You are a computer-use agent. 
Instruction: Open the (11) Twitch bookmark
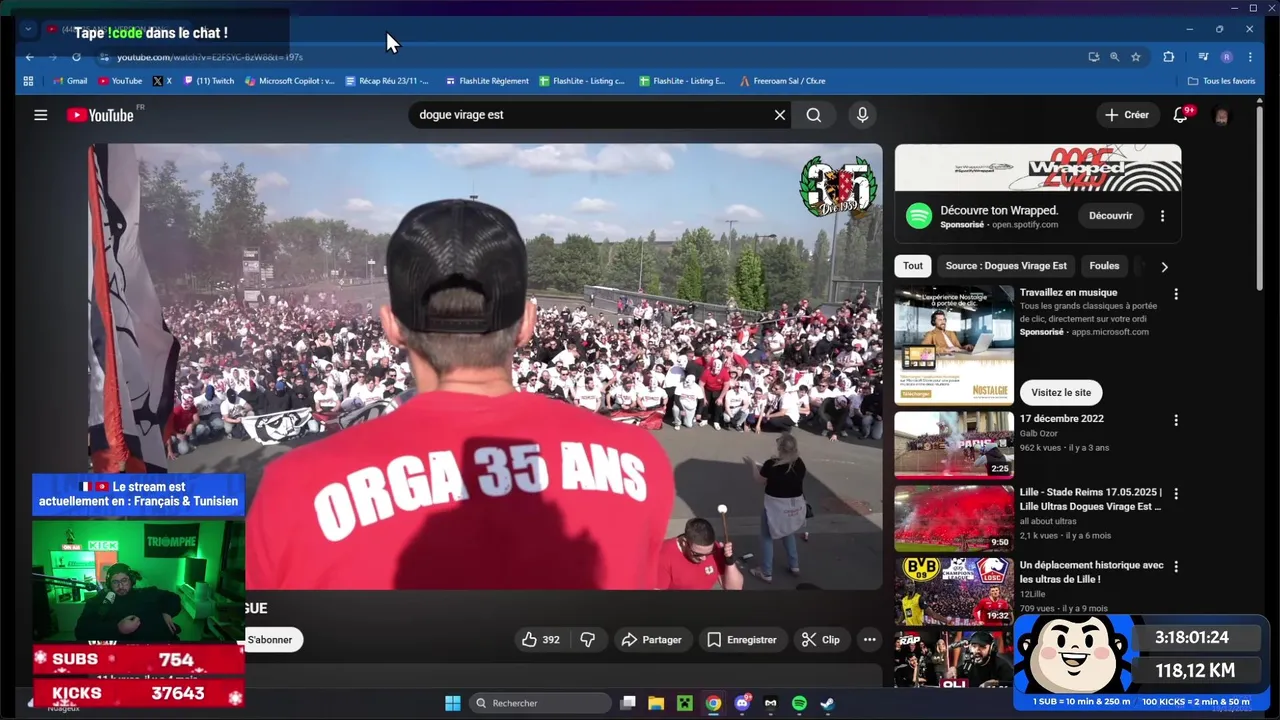coord(209,81)
